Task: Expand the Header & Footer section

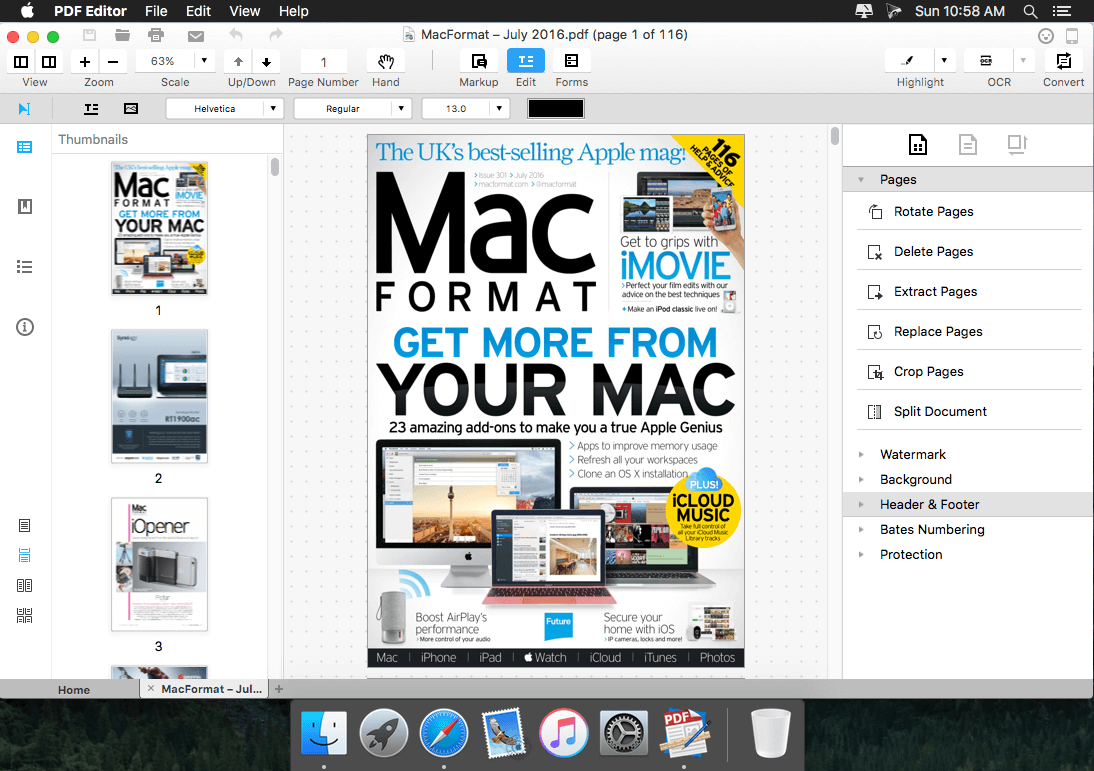Action: click(861, 504)
